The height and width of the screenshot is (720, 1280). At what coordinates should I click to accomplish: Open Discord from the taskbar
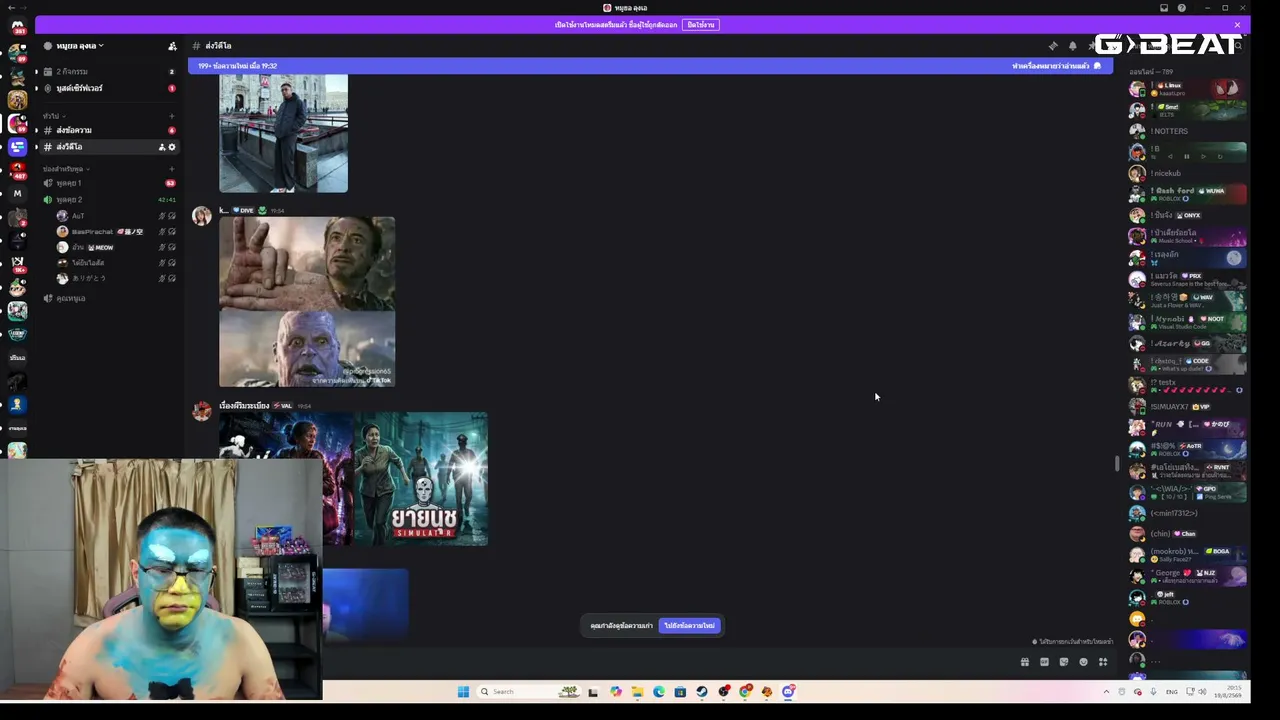pos(788,692)
